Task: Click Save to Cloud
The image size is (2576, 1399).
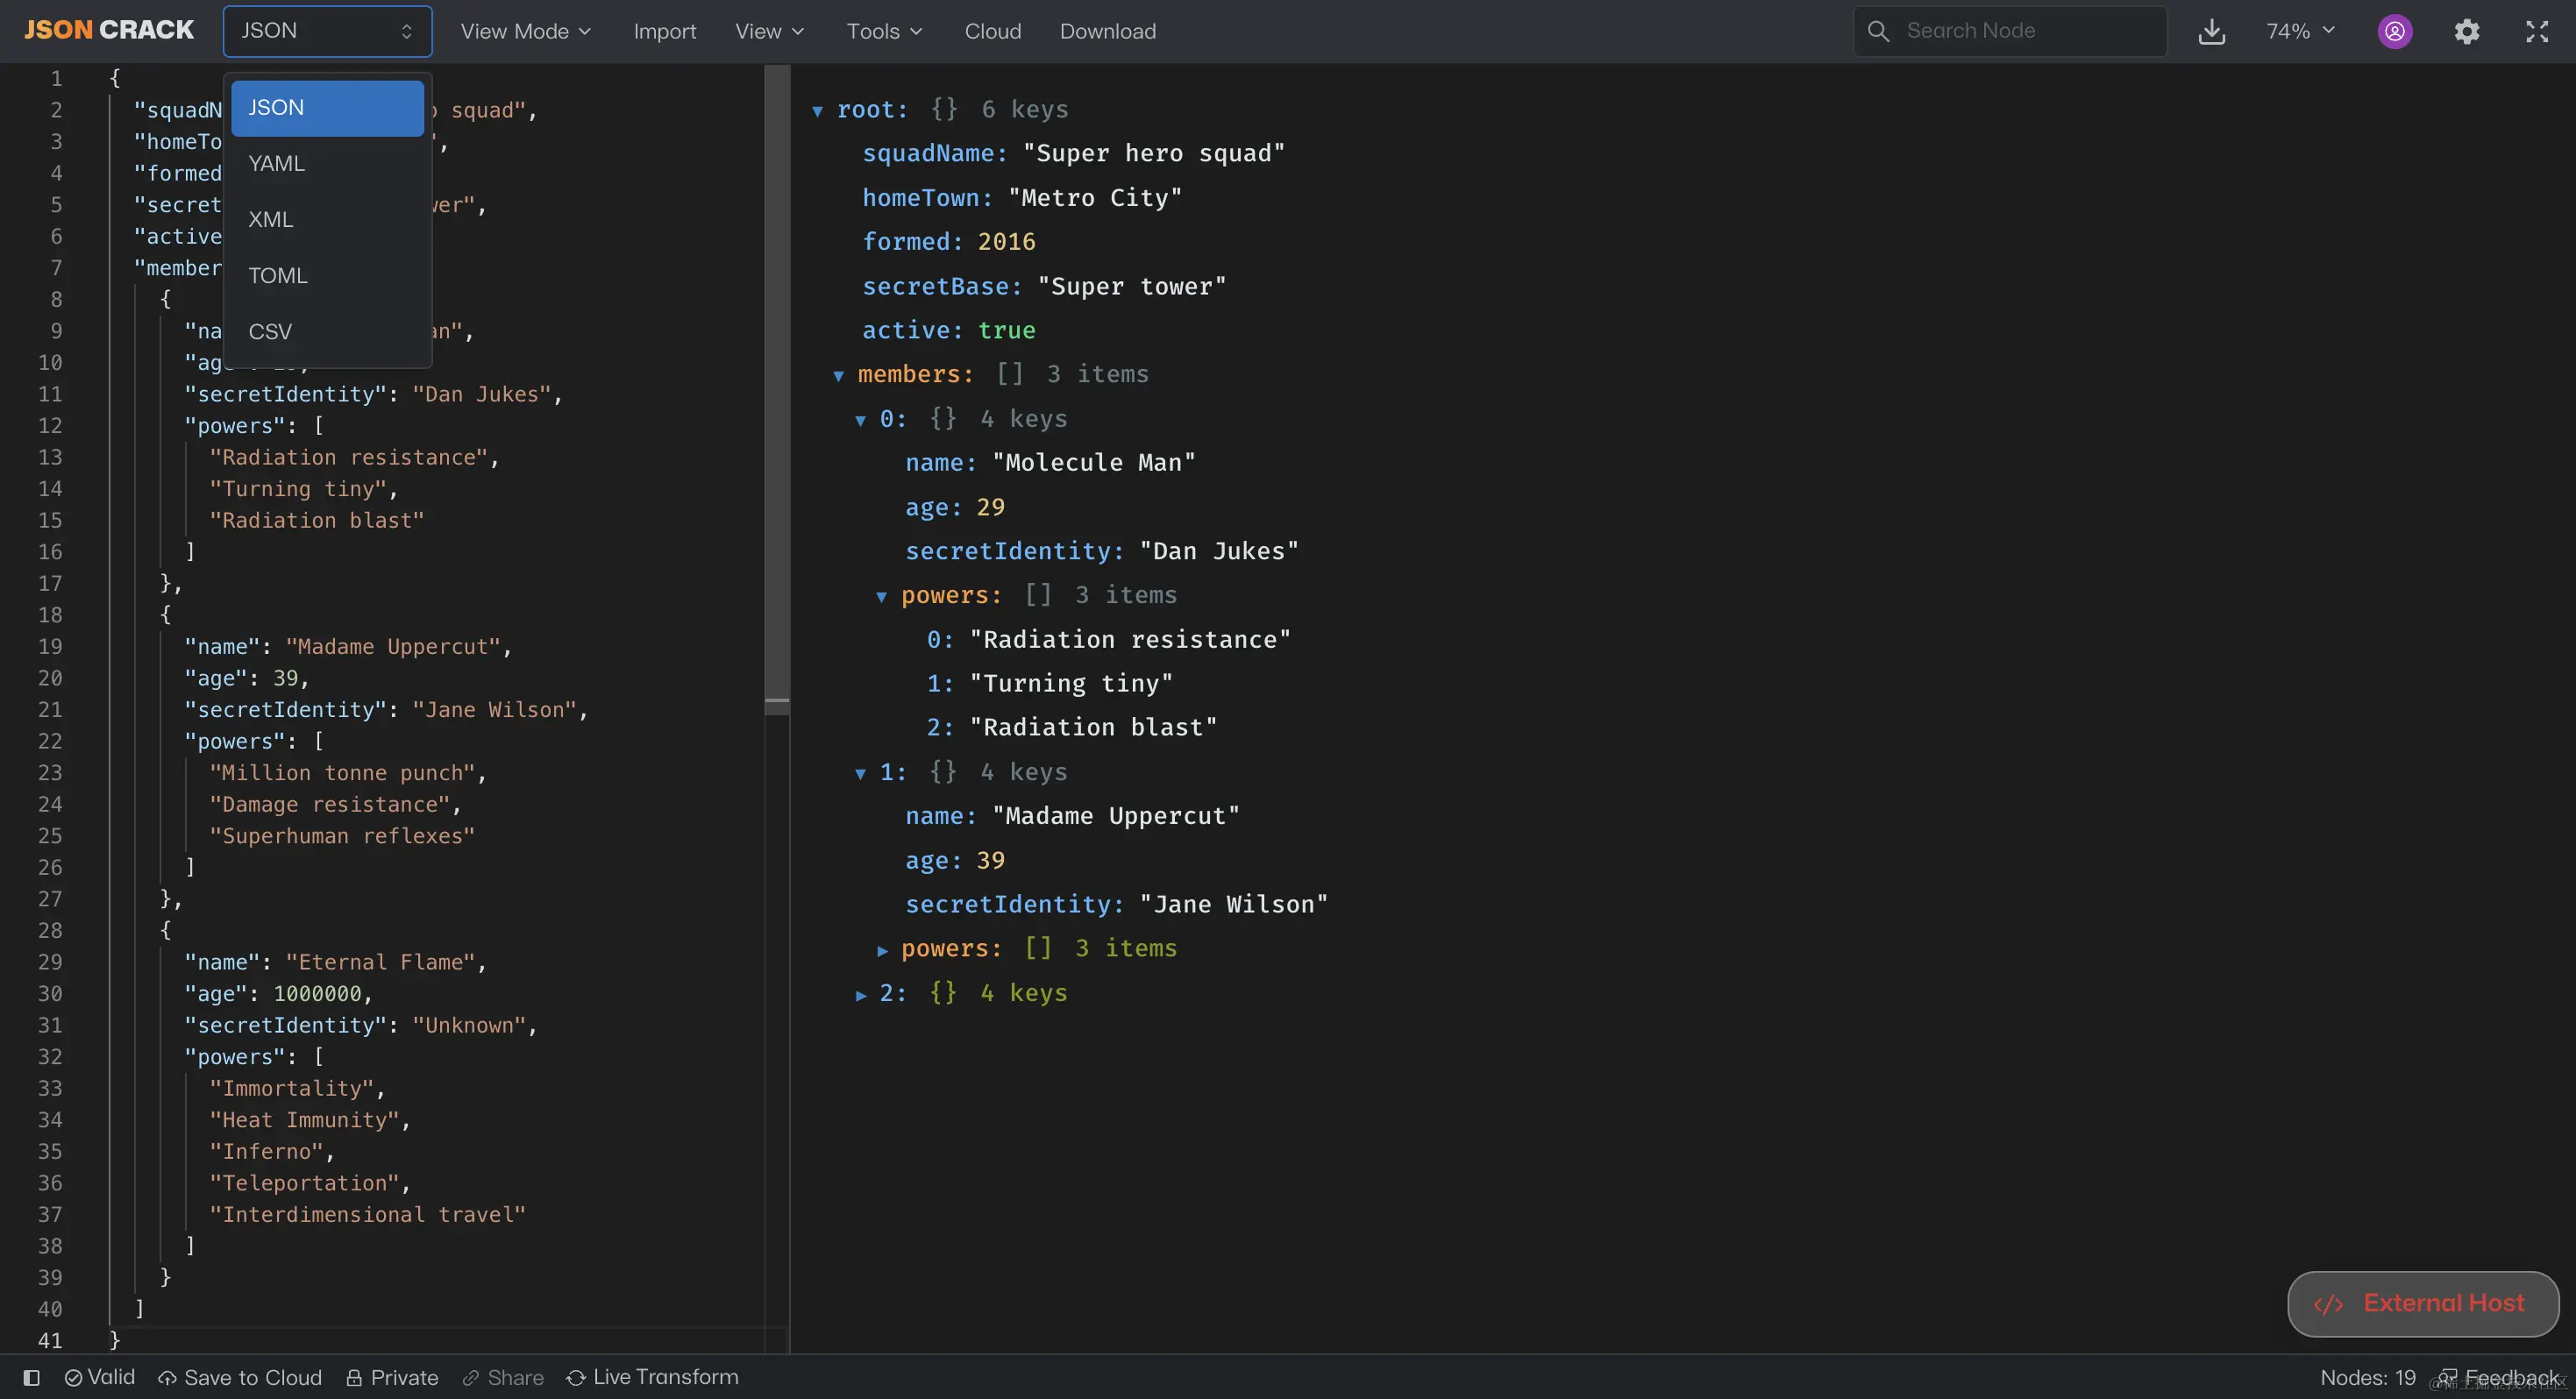Action: tap(240, 1377)
